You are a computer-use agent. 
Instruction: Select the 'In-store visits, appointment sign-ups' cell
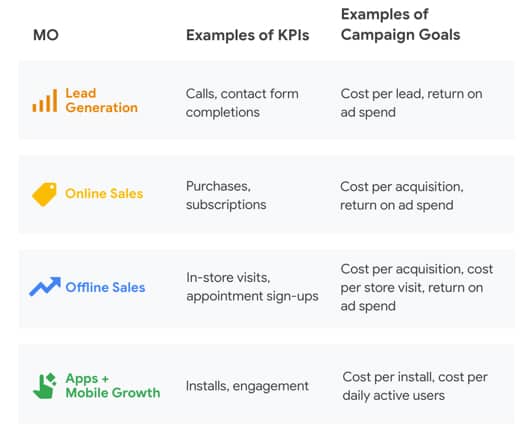[252, 287]
